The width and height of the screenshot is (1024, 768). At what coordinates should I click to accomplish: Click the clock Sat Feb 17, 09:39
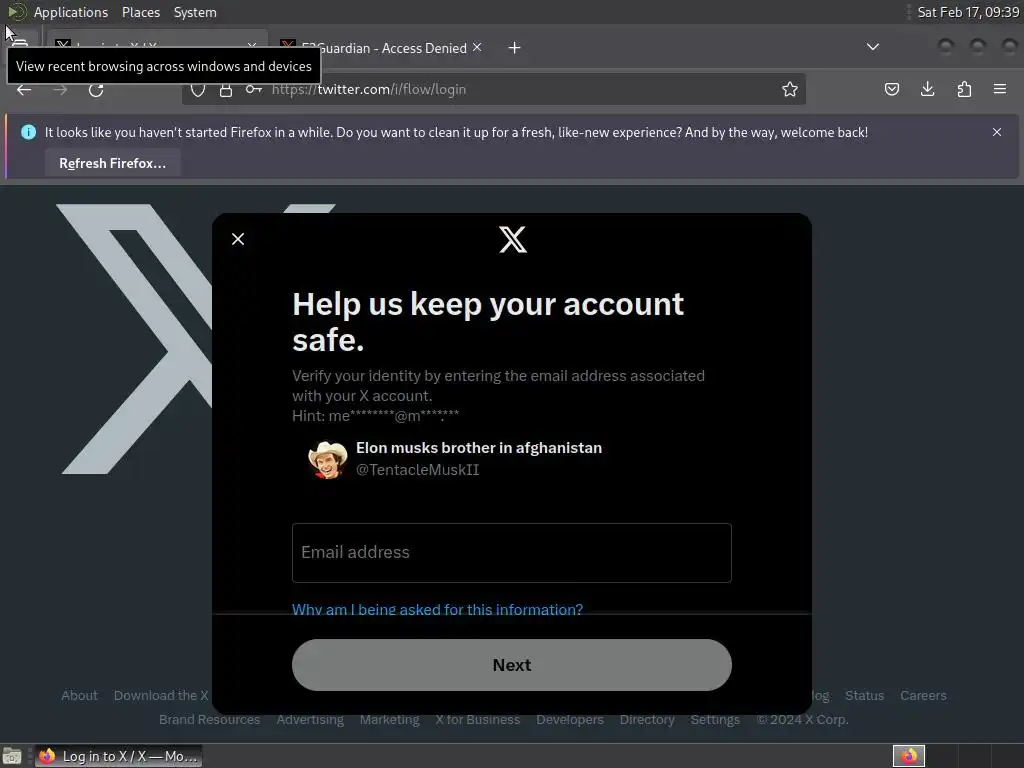tap(968, 12)
